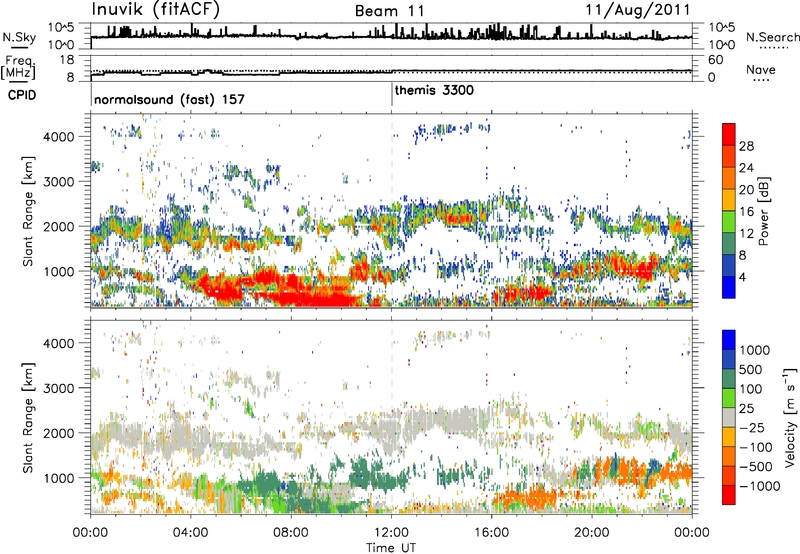Pick the light green Power segment between 12 and 16

click(729, 222)
